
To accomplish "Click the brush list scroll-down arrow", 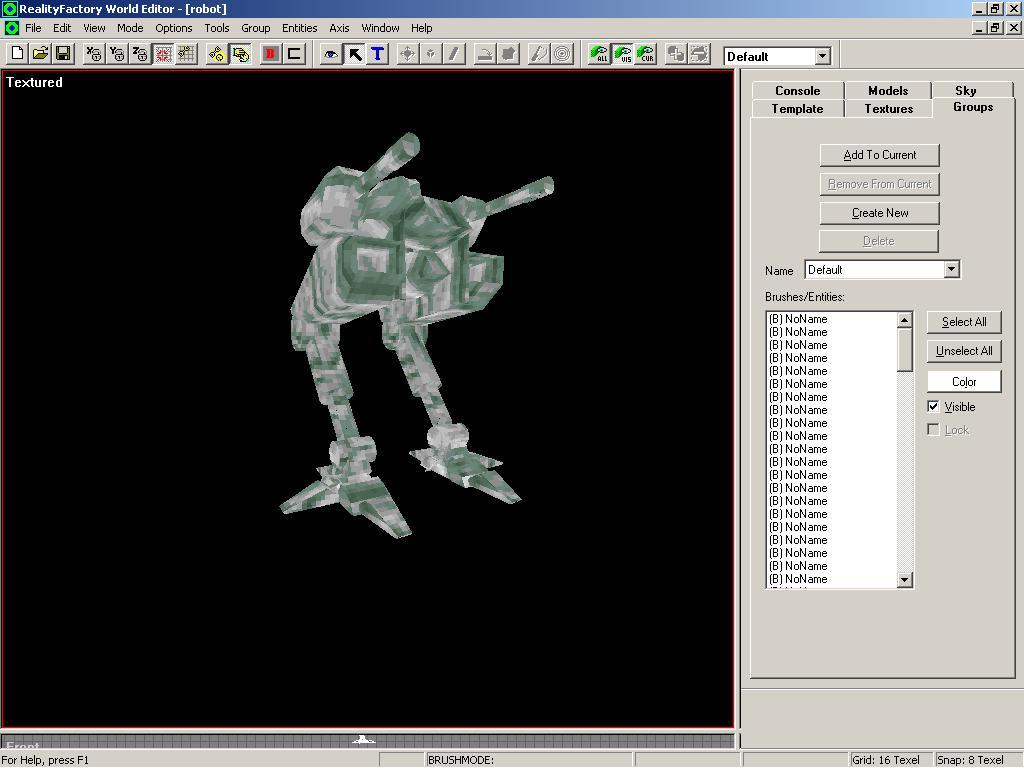I will (904, 580).
